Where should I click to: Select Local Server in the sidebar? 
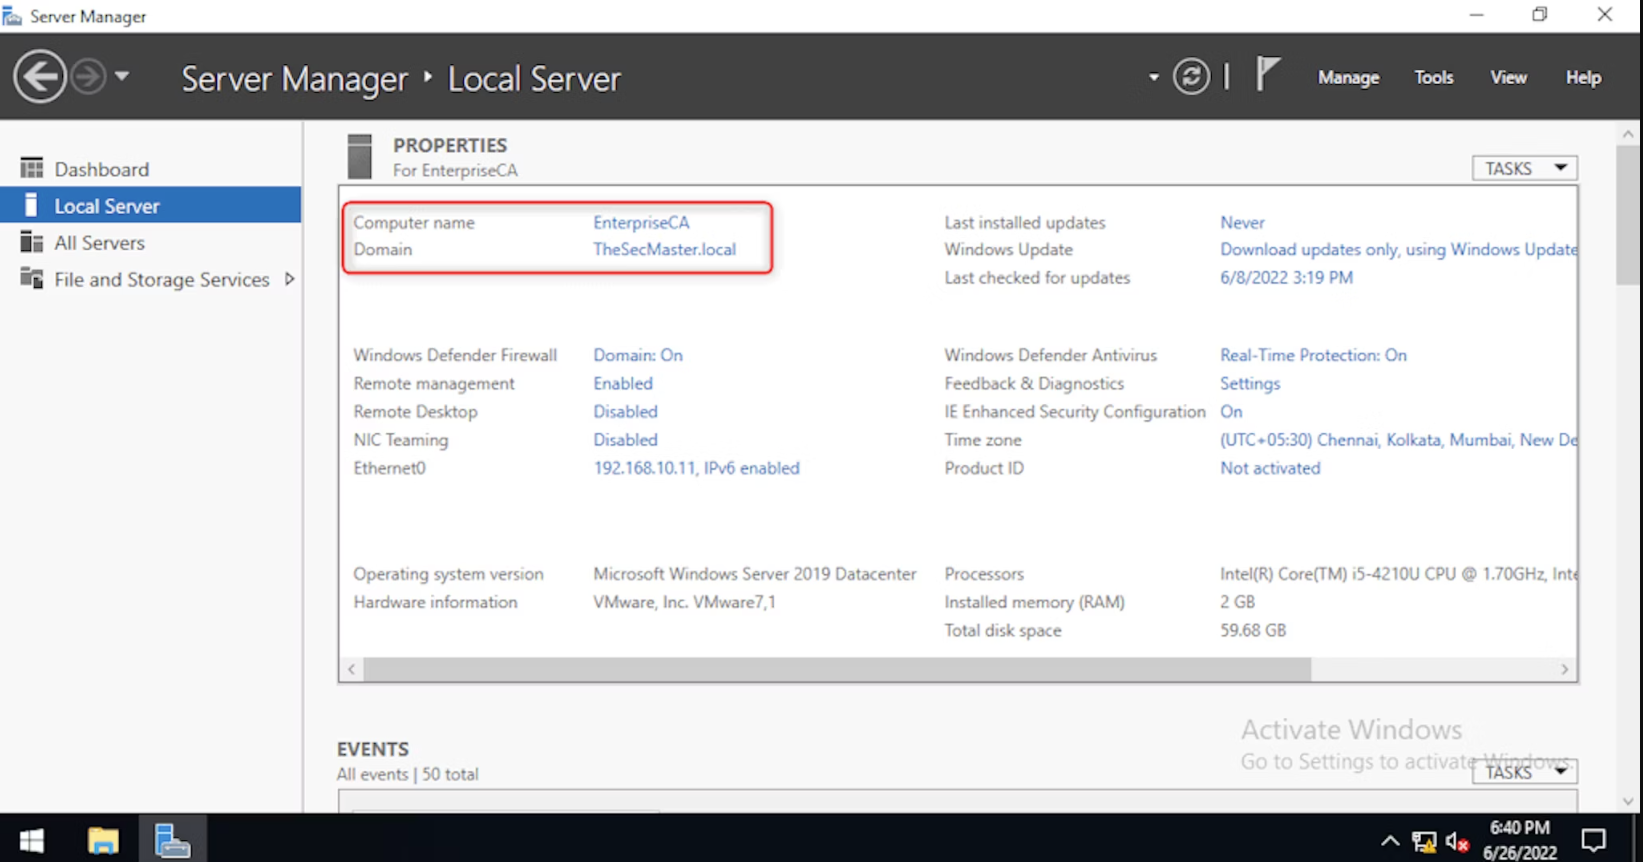point(150,206)
